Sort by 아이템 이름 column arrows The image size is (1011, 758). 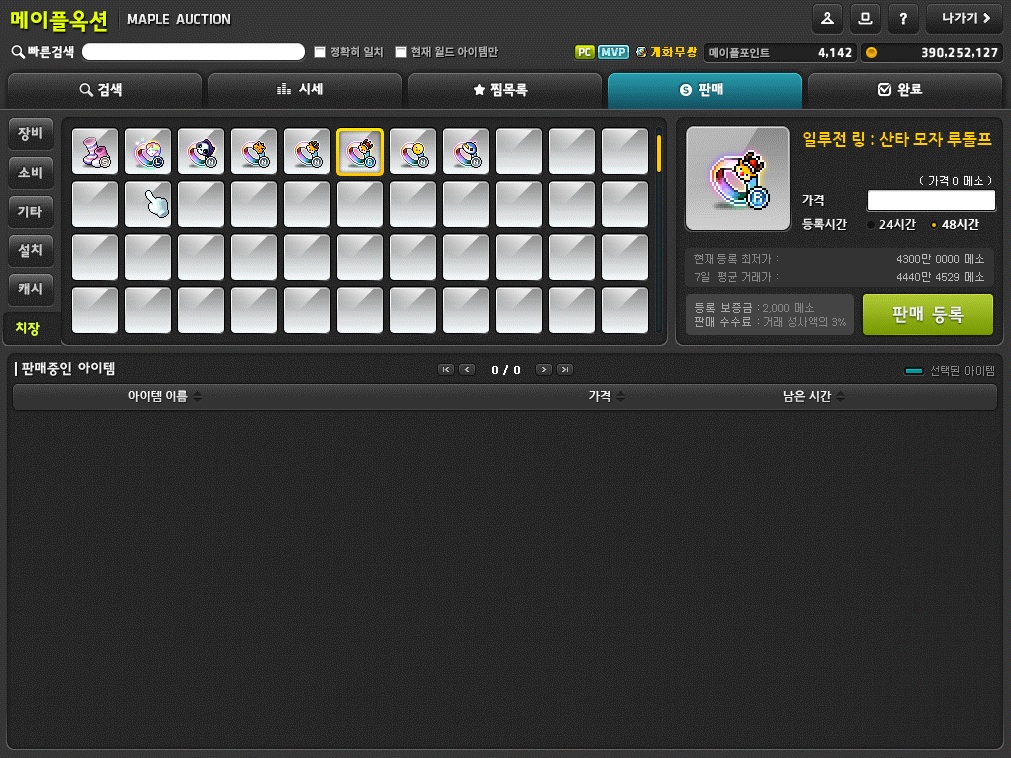(197, 396)
